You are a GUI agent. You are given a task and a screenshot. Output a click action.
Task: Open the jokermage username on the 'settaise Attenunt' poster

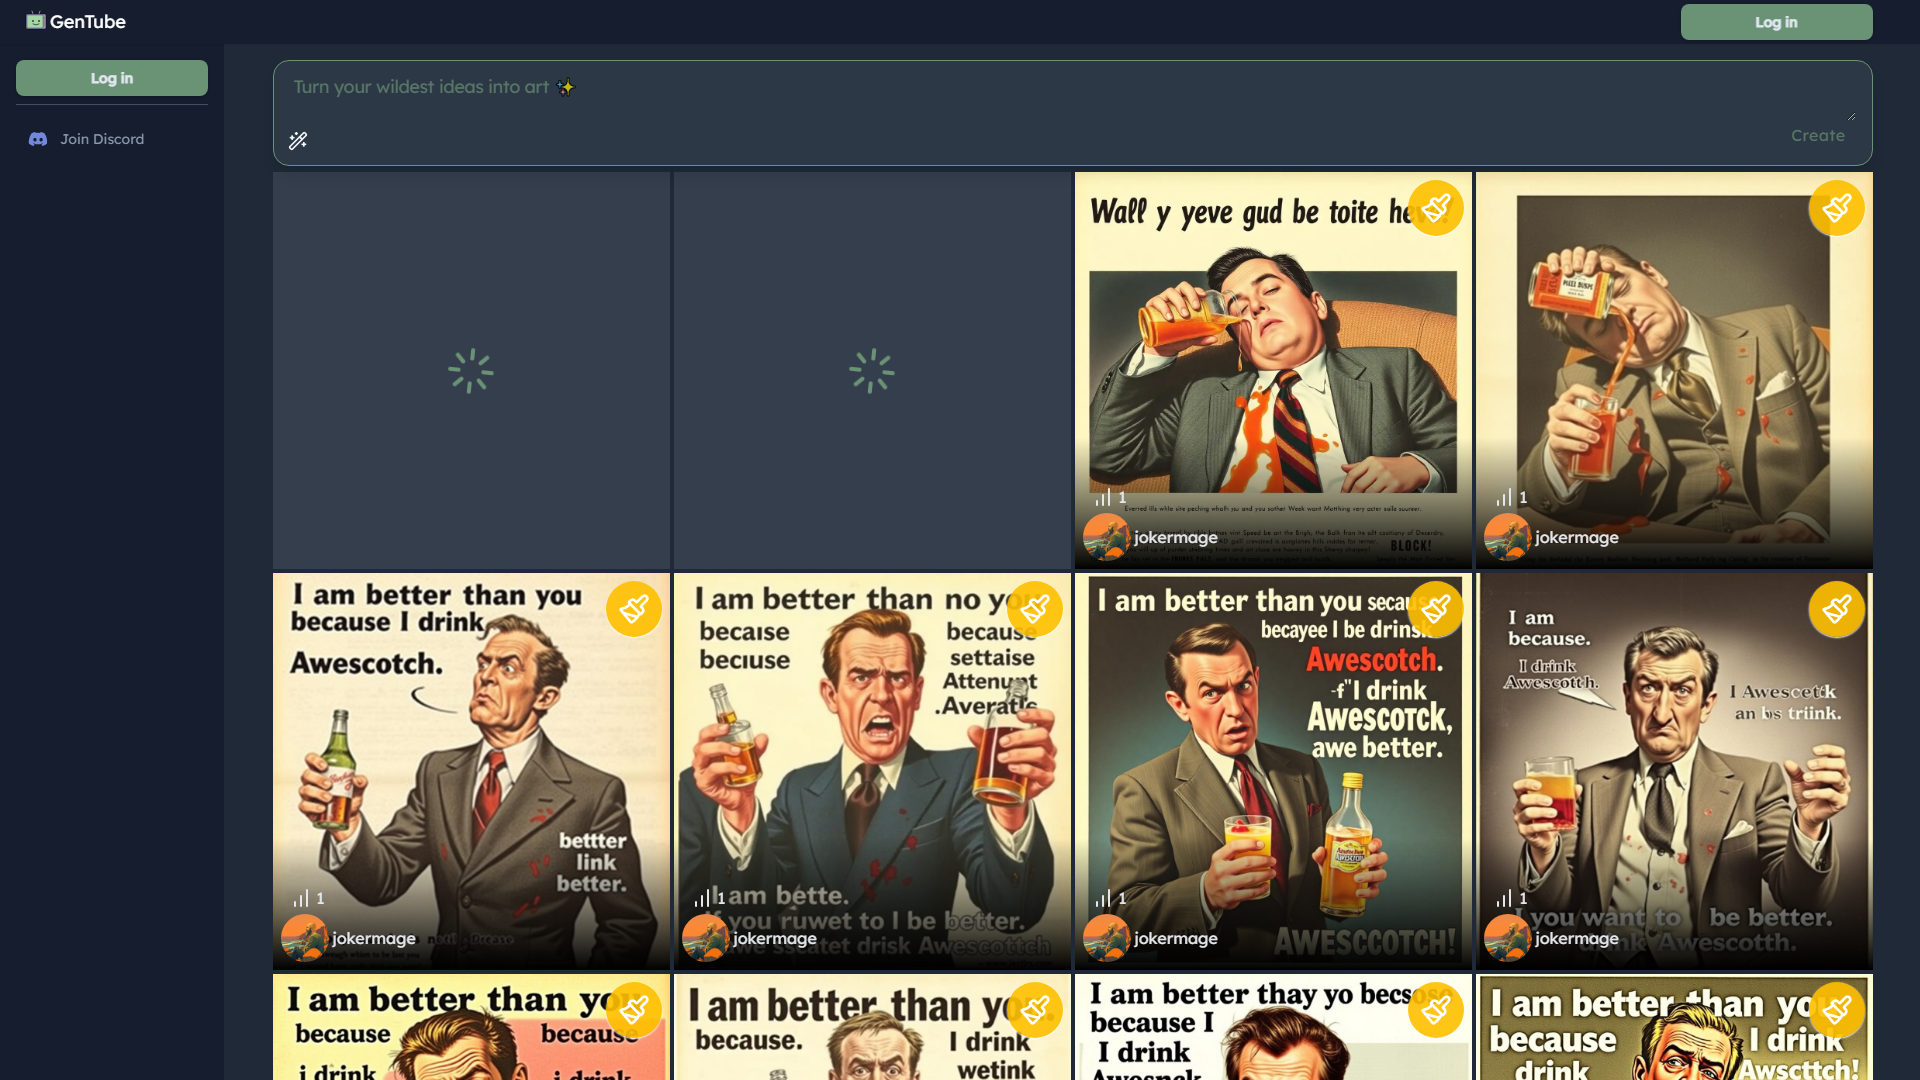775,939
